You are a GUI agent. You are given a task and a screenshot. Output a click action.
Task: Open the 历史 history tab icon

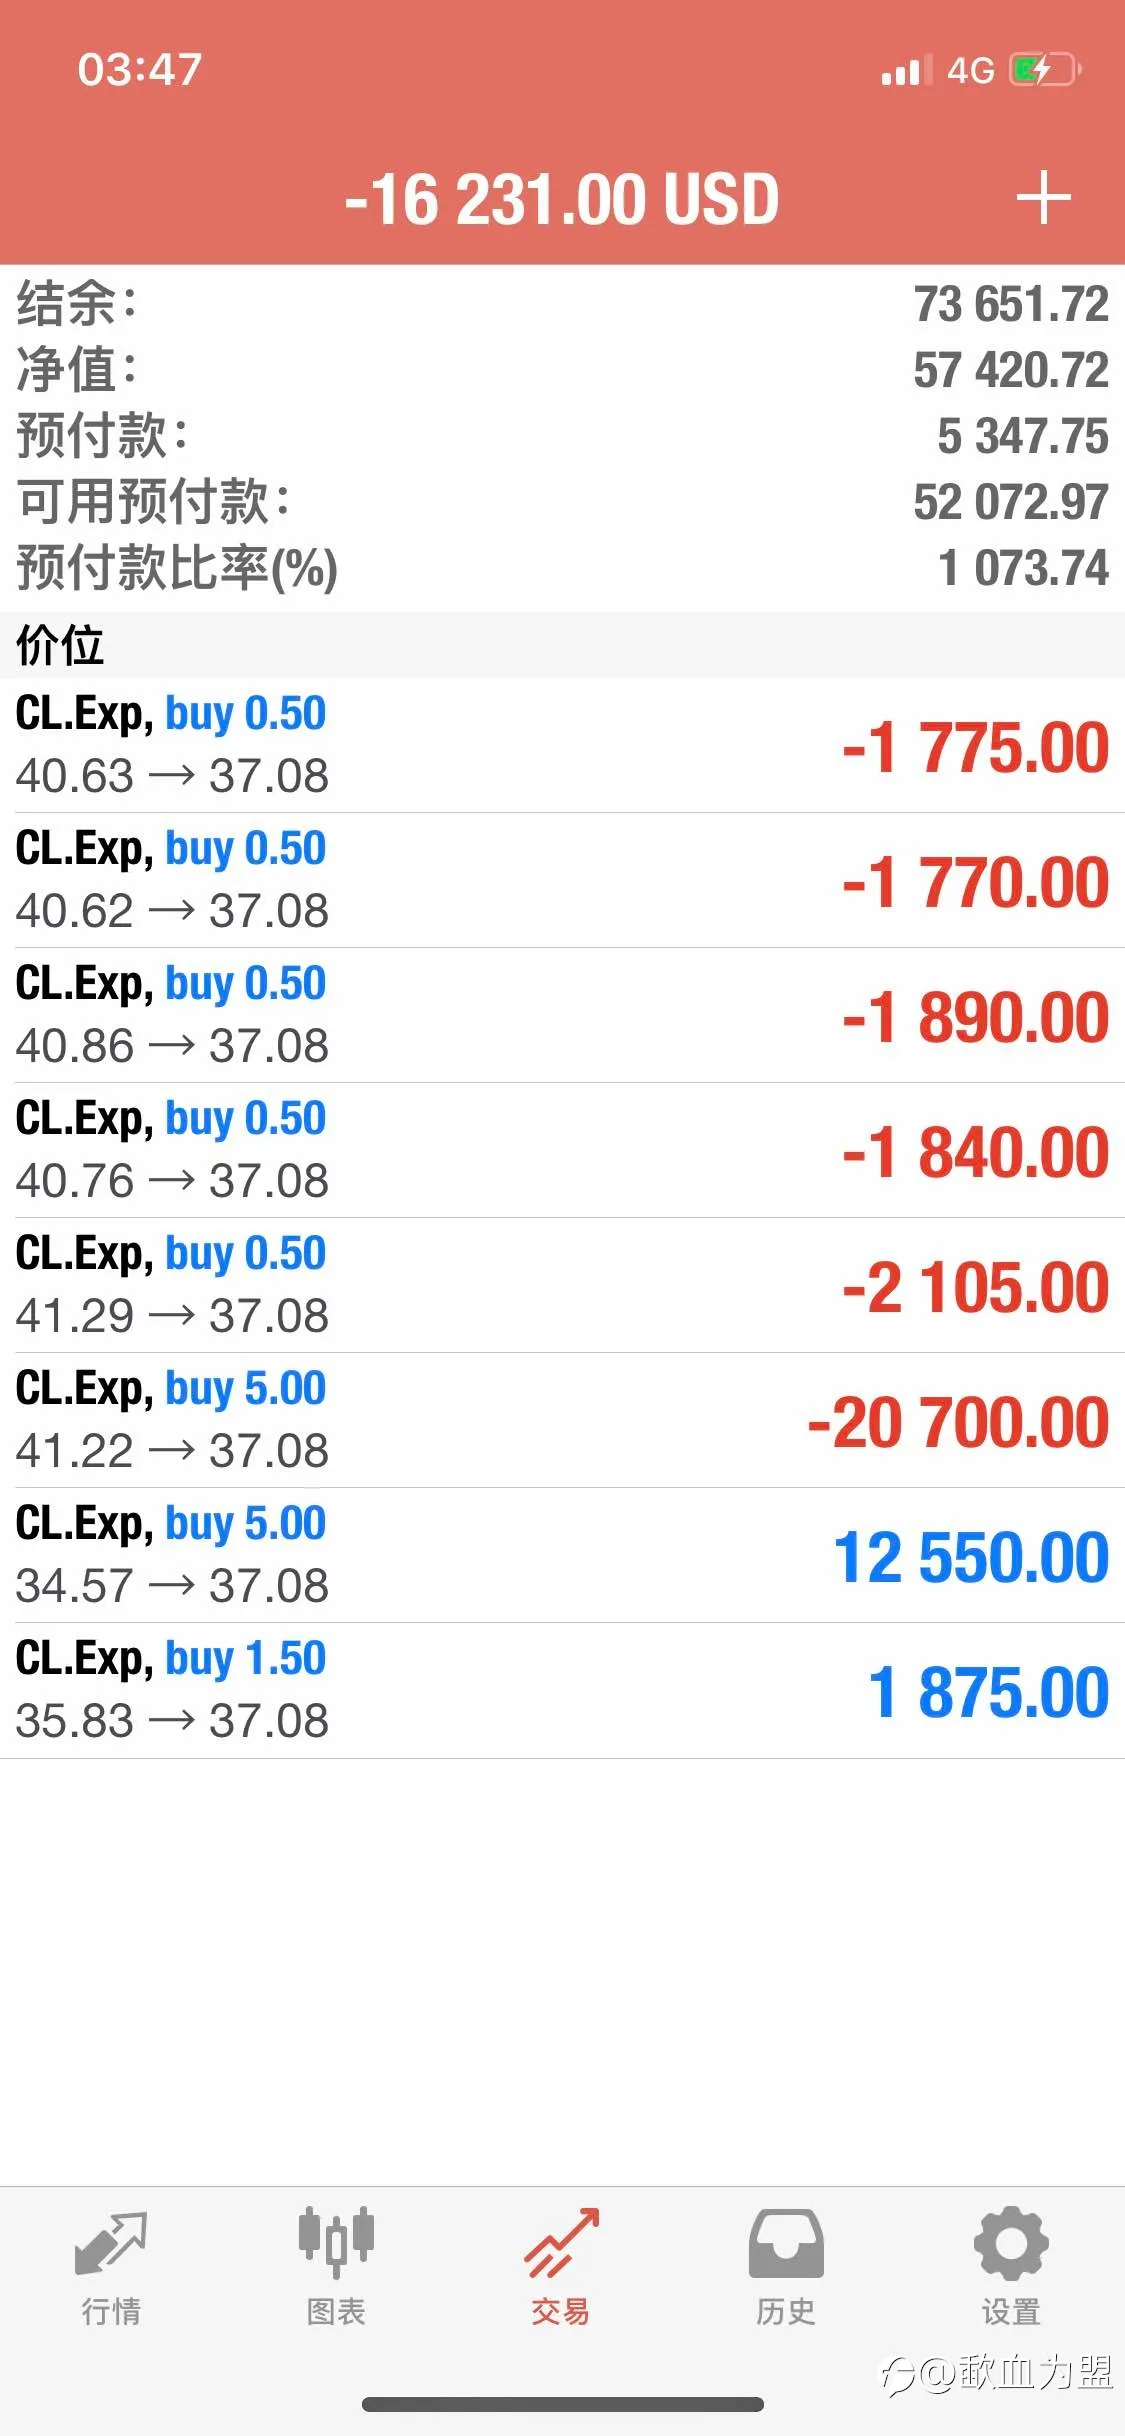coord(786,2243)
